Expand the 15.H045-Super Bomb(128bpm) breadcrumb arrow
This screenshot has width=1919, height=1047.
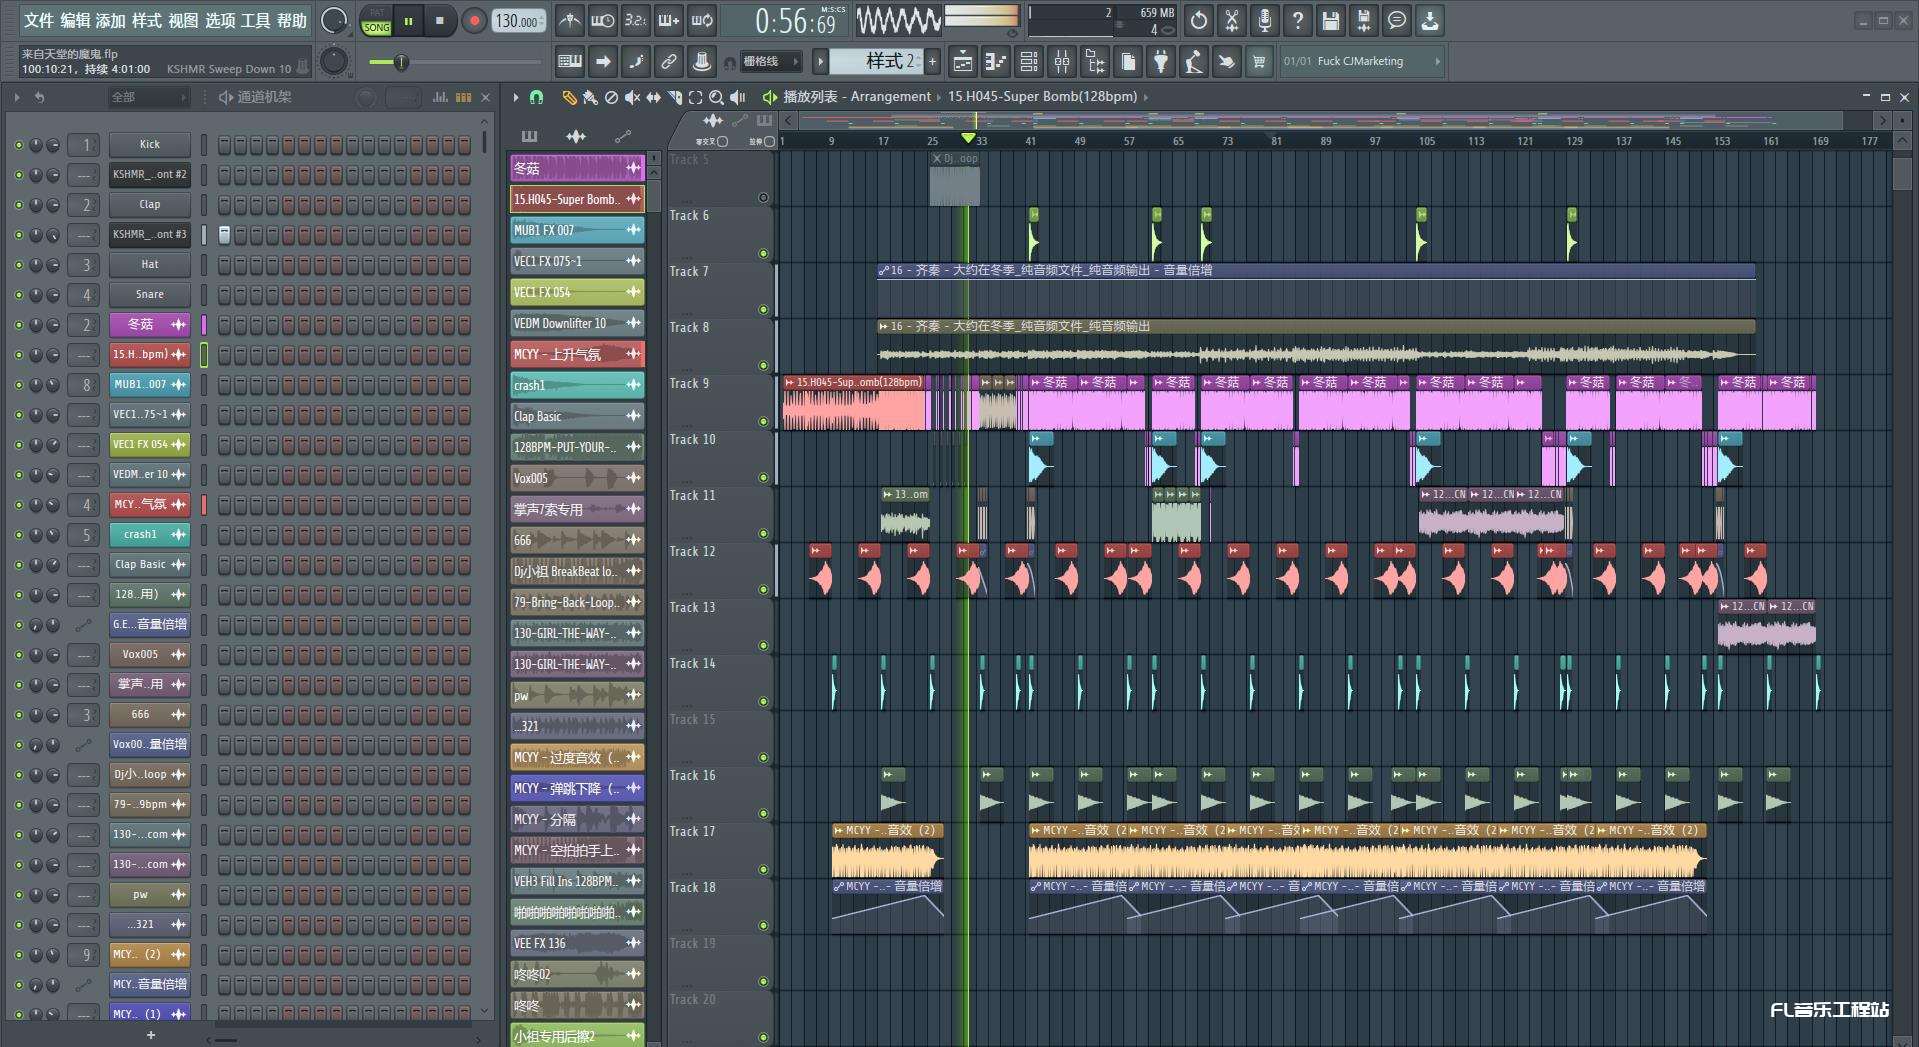coord(1146,97)
